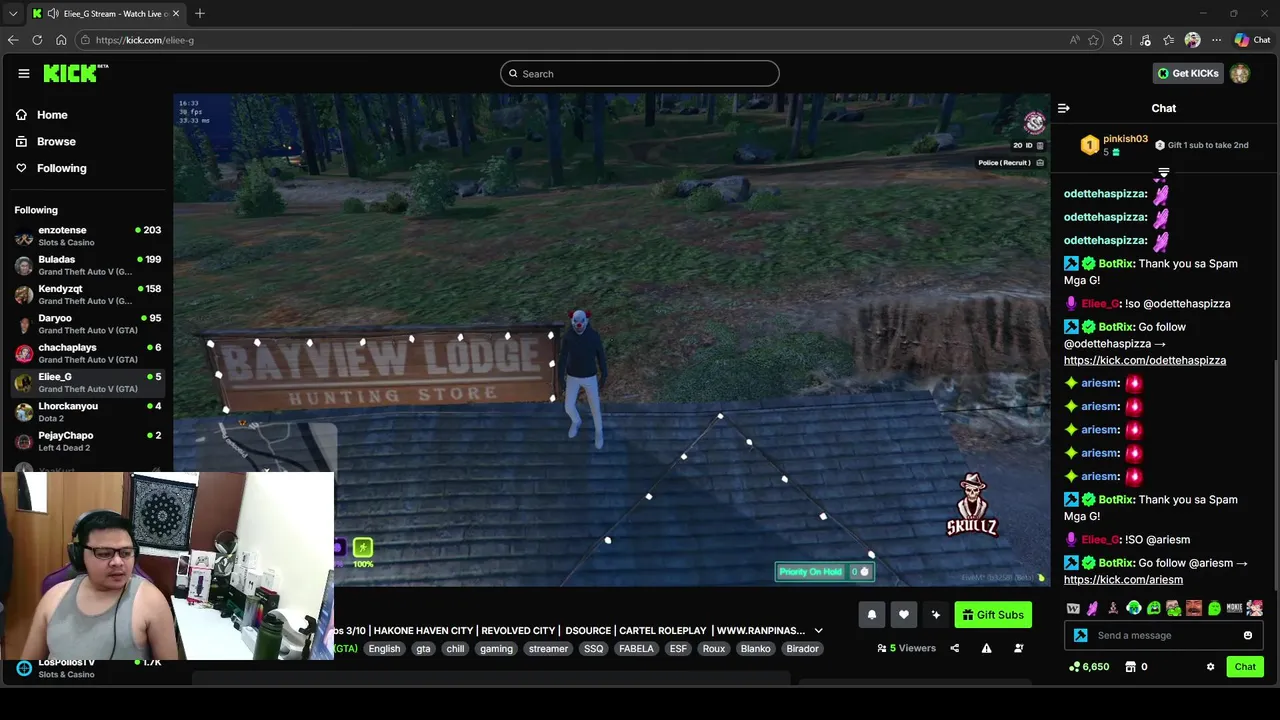Select the English tag
The image size is (1280, 720).
384,649
